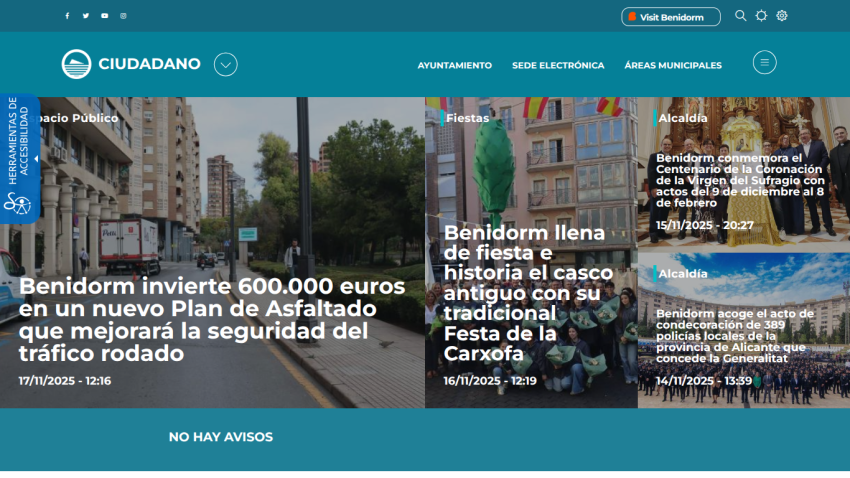The image size is (850, 478).
Task: Click the Visit Benidorm button
Action: (x=671, y=17)
